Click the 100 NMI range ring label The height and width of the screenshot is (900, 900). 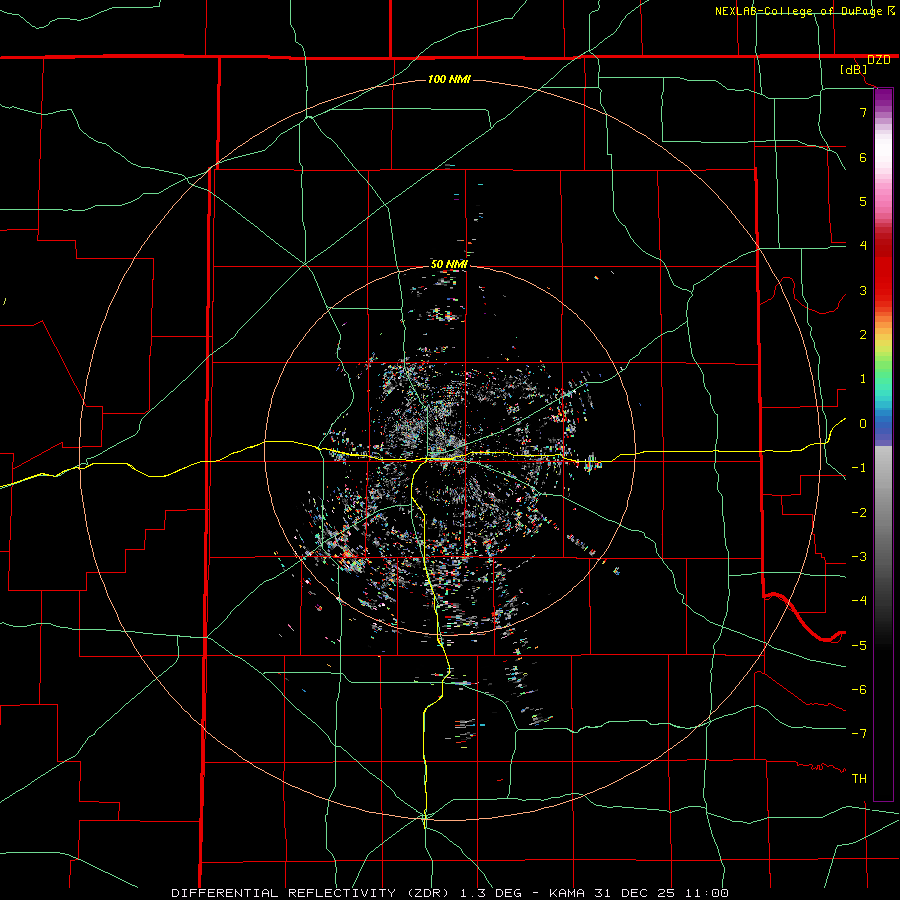click(449, 79)
